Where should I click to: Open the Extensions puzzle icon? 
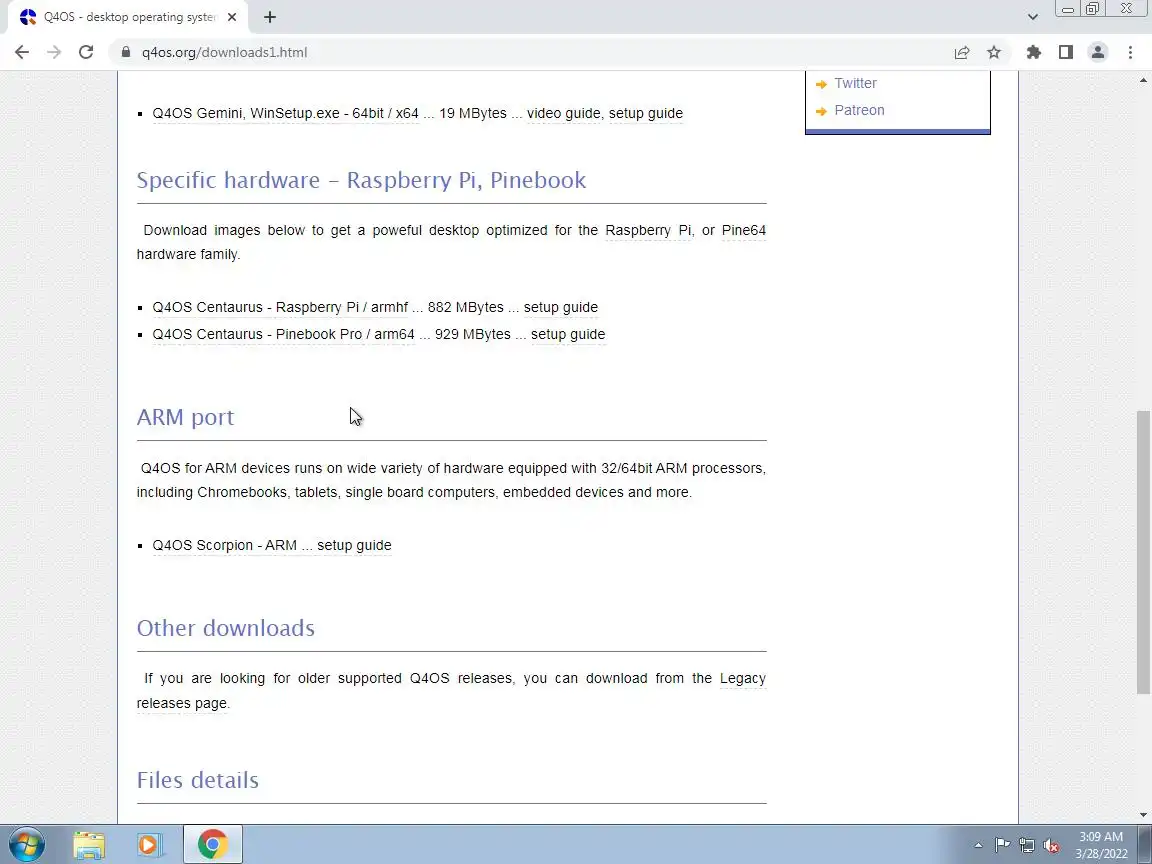click(1034, 52)
